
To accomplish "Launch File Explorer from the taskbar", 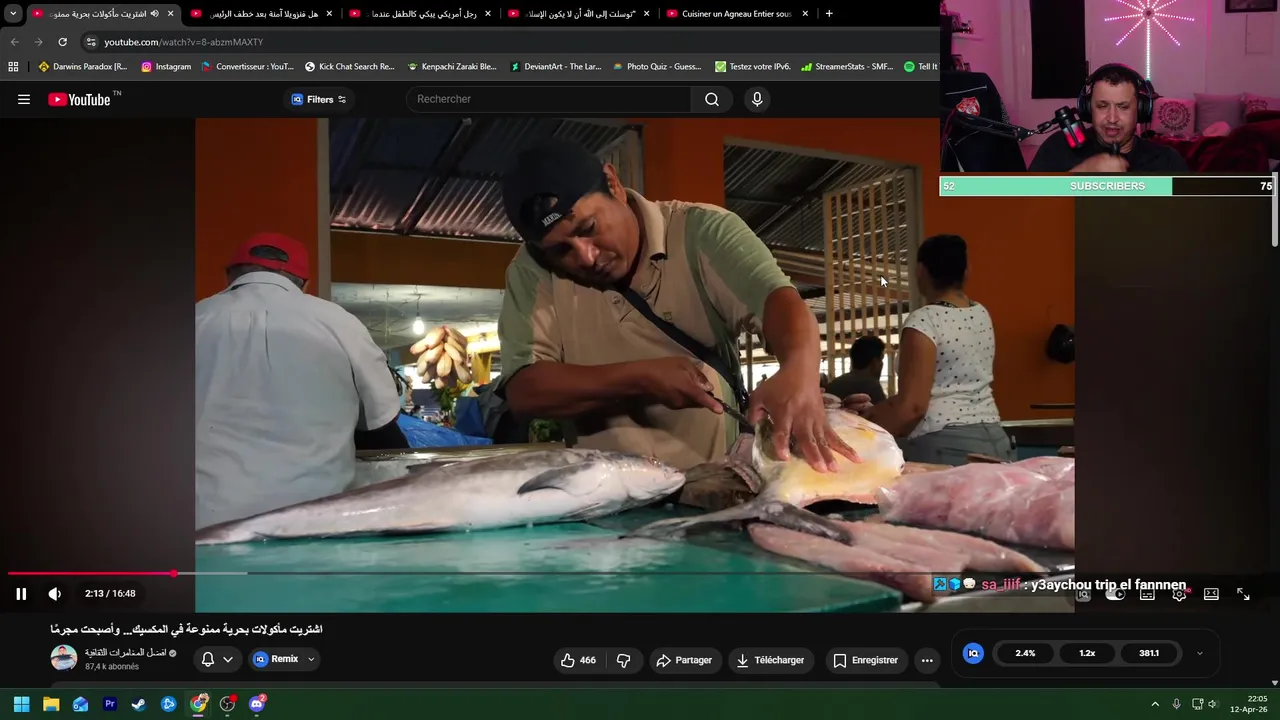I will pos(51,704).
